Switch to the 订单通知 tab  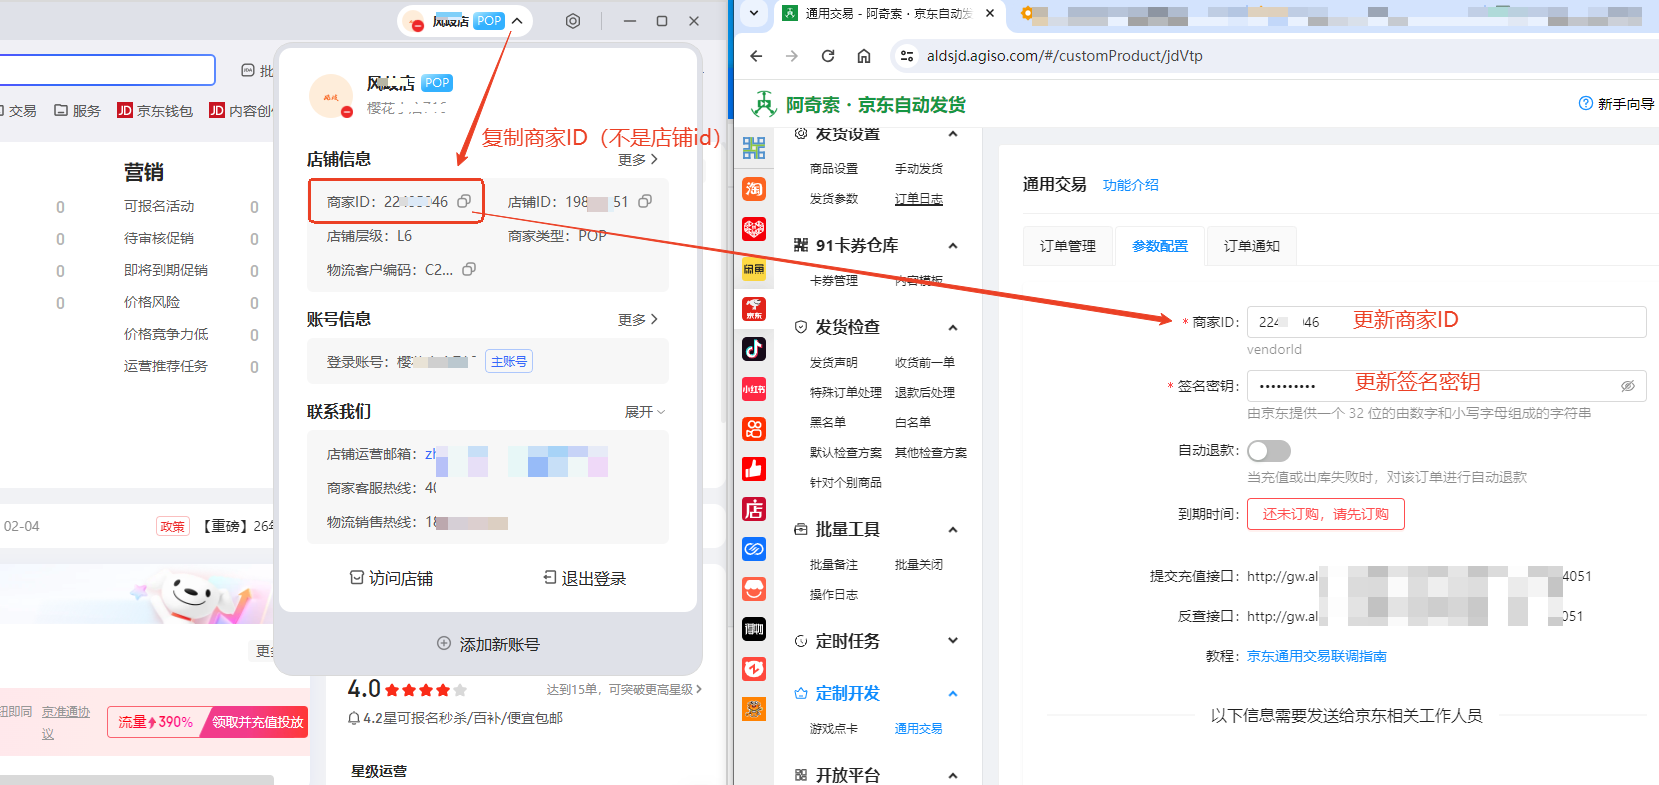1252,246
